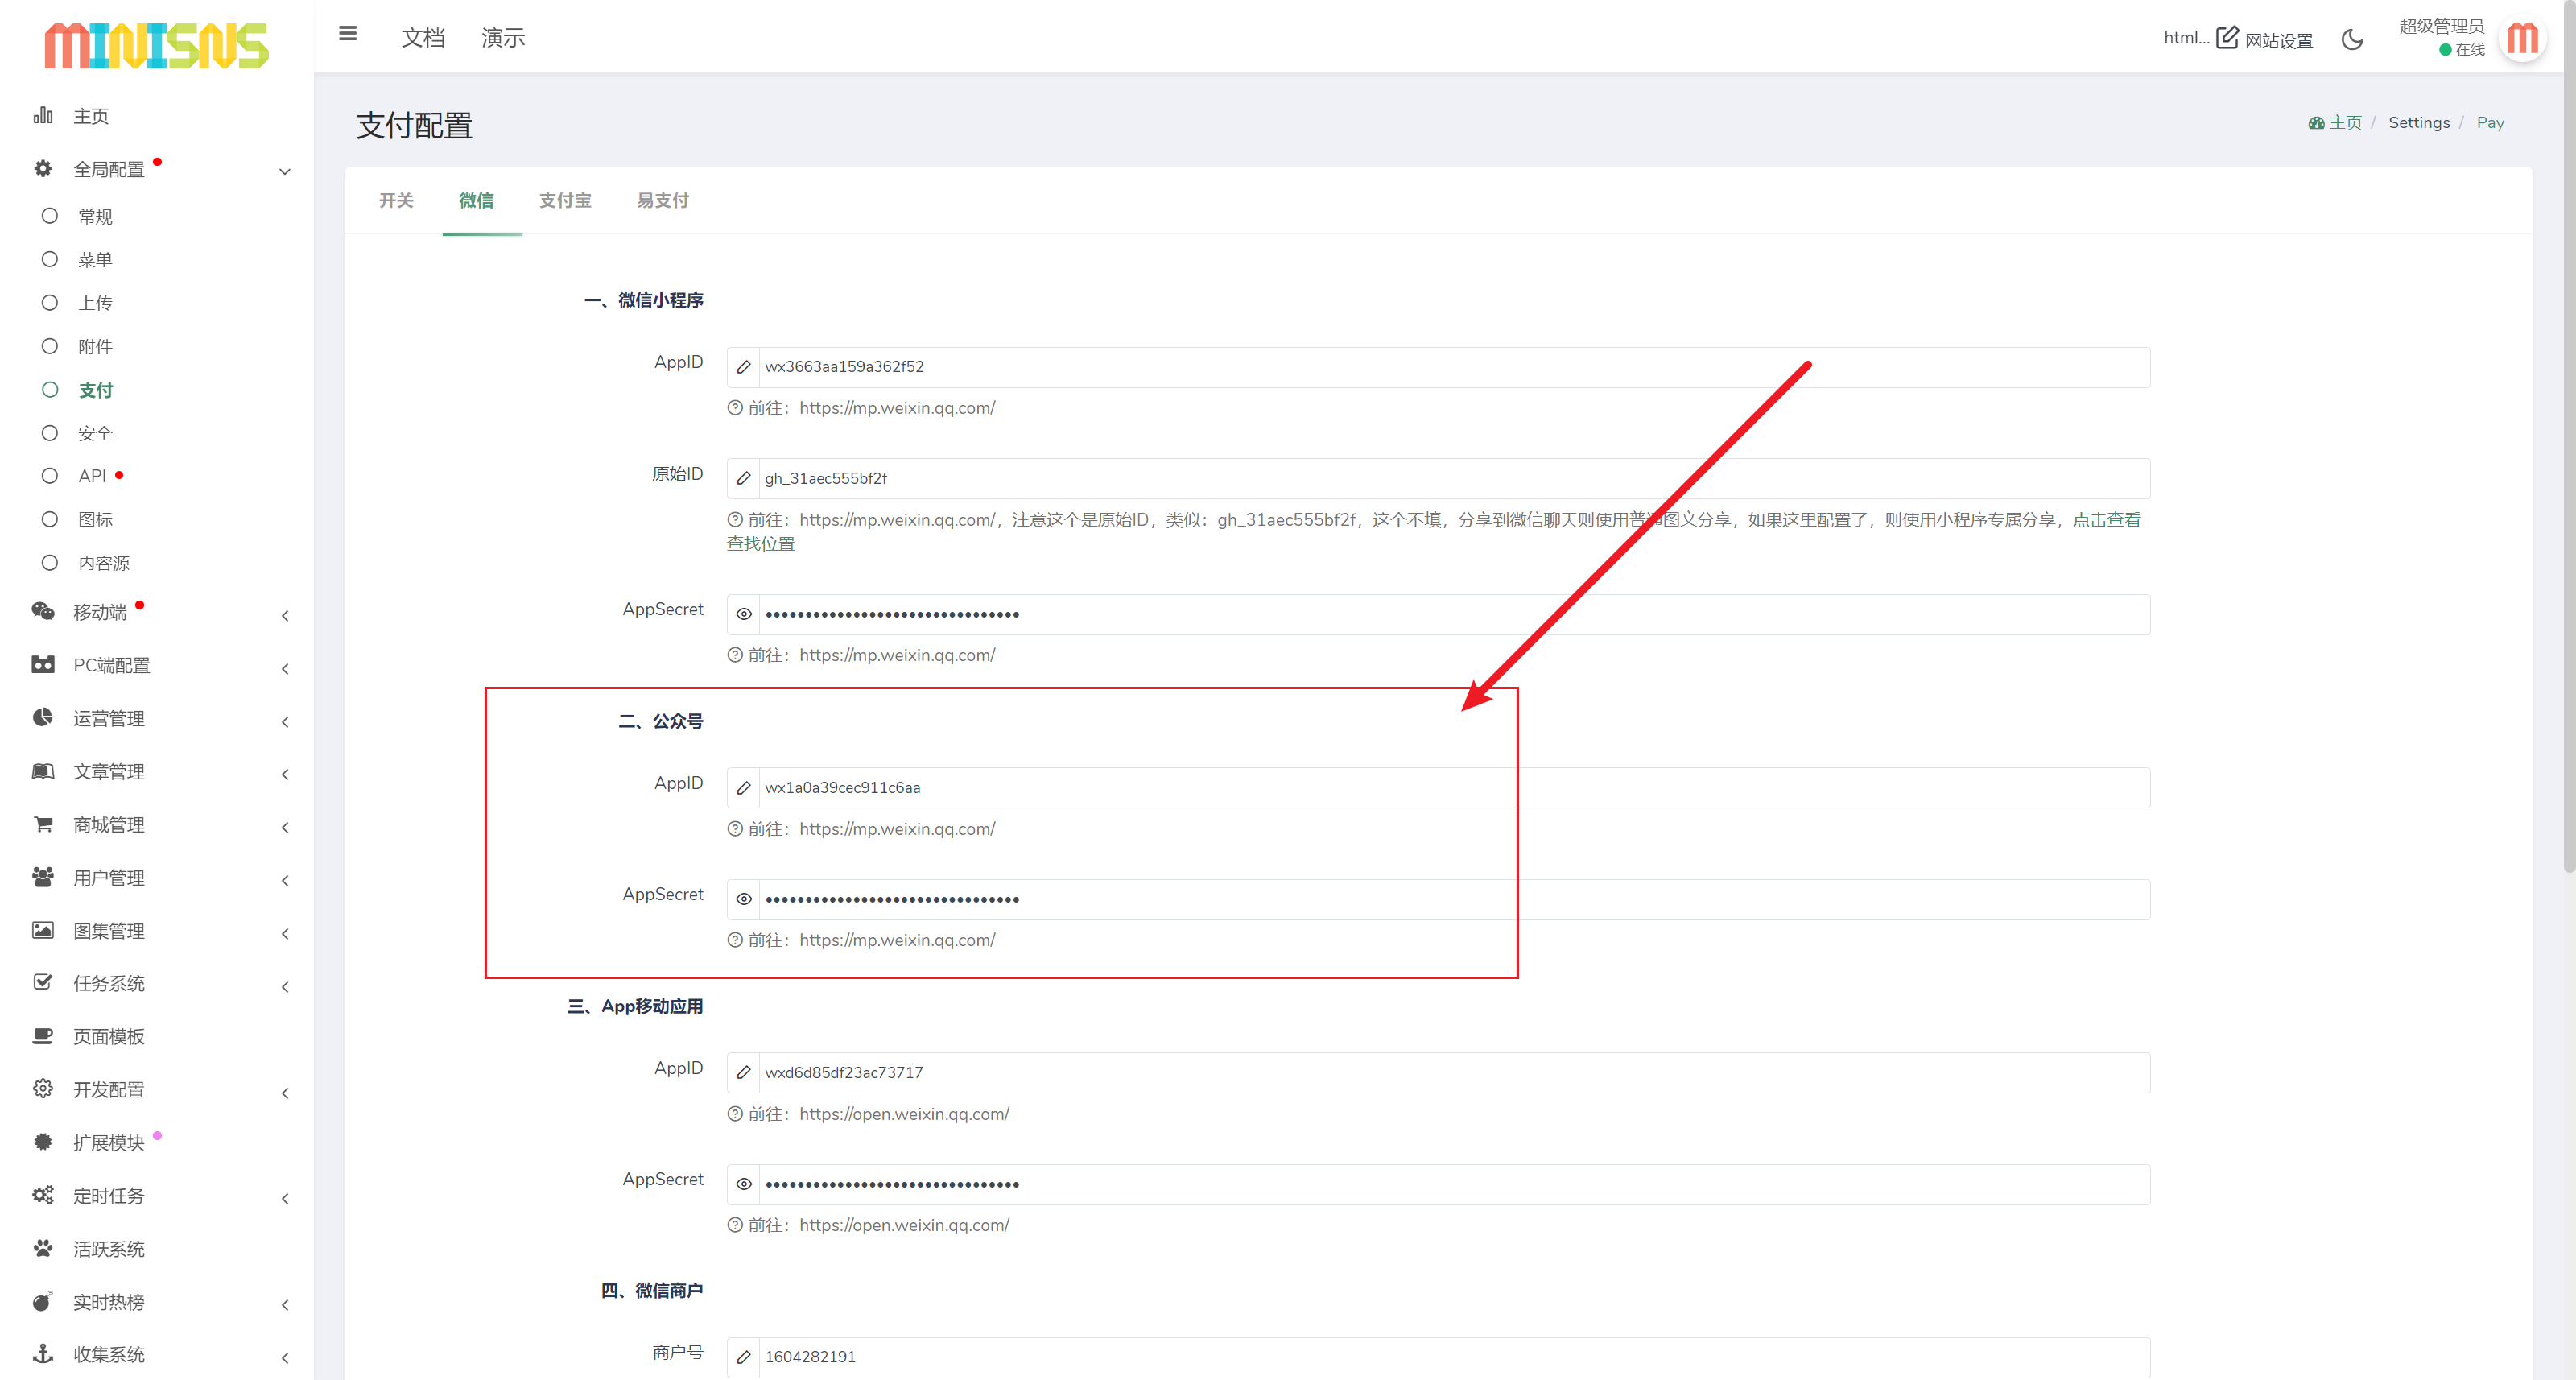The height and width of the screenshot is (1380, 2576).
Task: Click the hamburger sidebar toggle icon
Action: (x=347, y=34)
